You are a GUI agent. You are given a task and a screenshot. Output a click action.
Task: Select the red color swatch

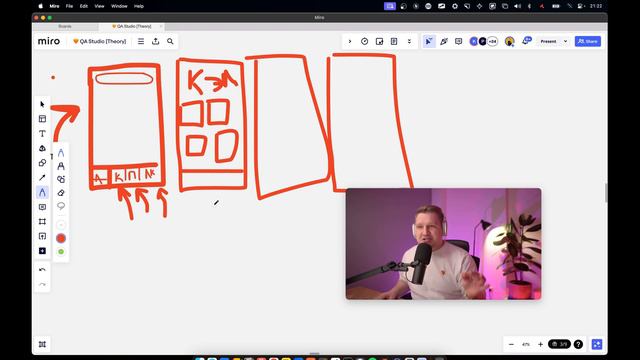click(61, 238)
